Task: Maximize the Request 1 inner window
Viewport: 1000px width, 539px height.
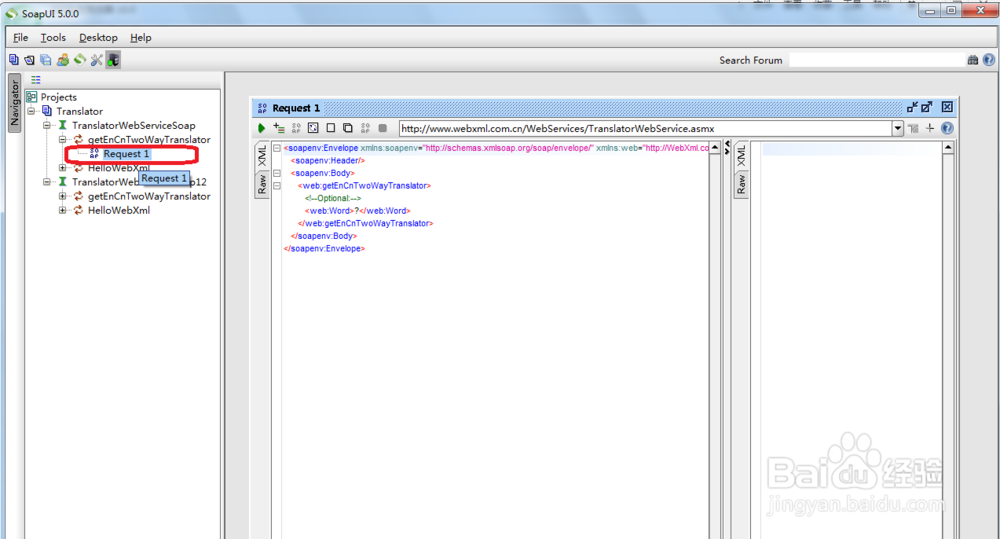Action: pos(927,107)
